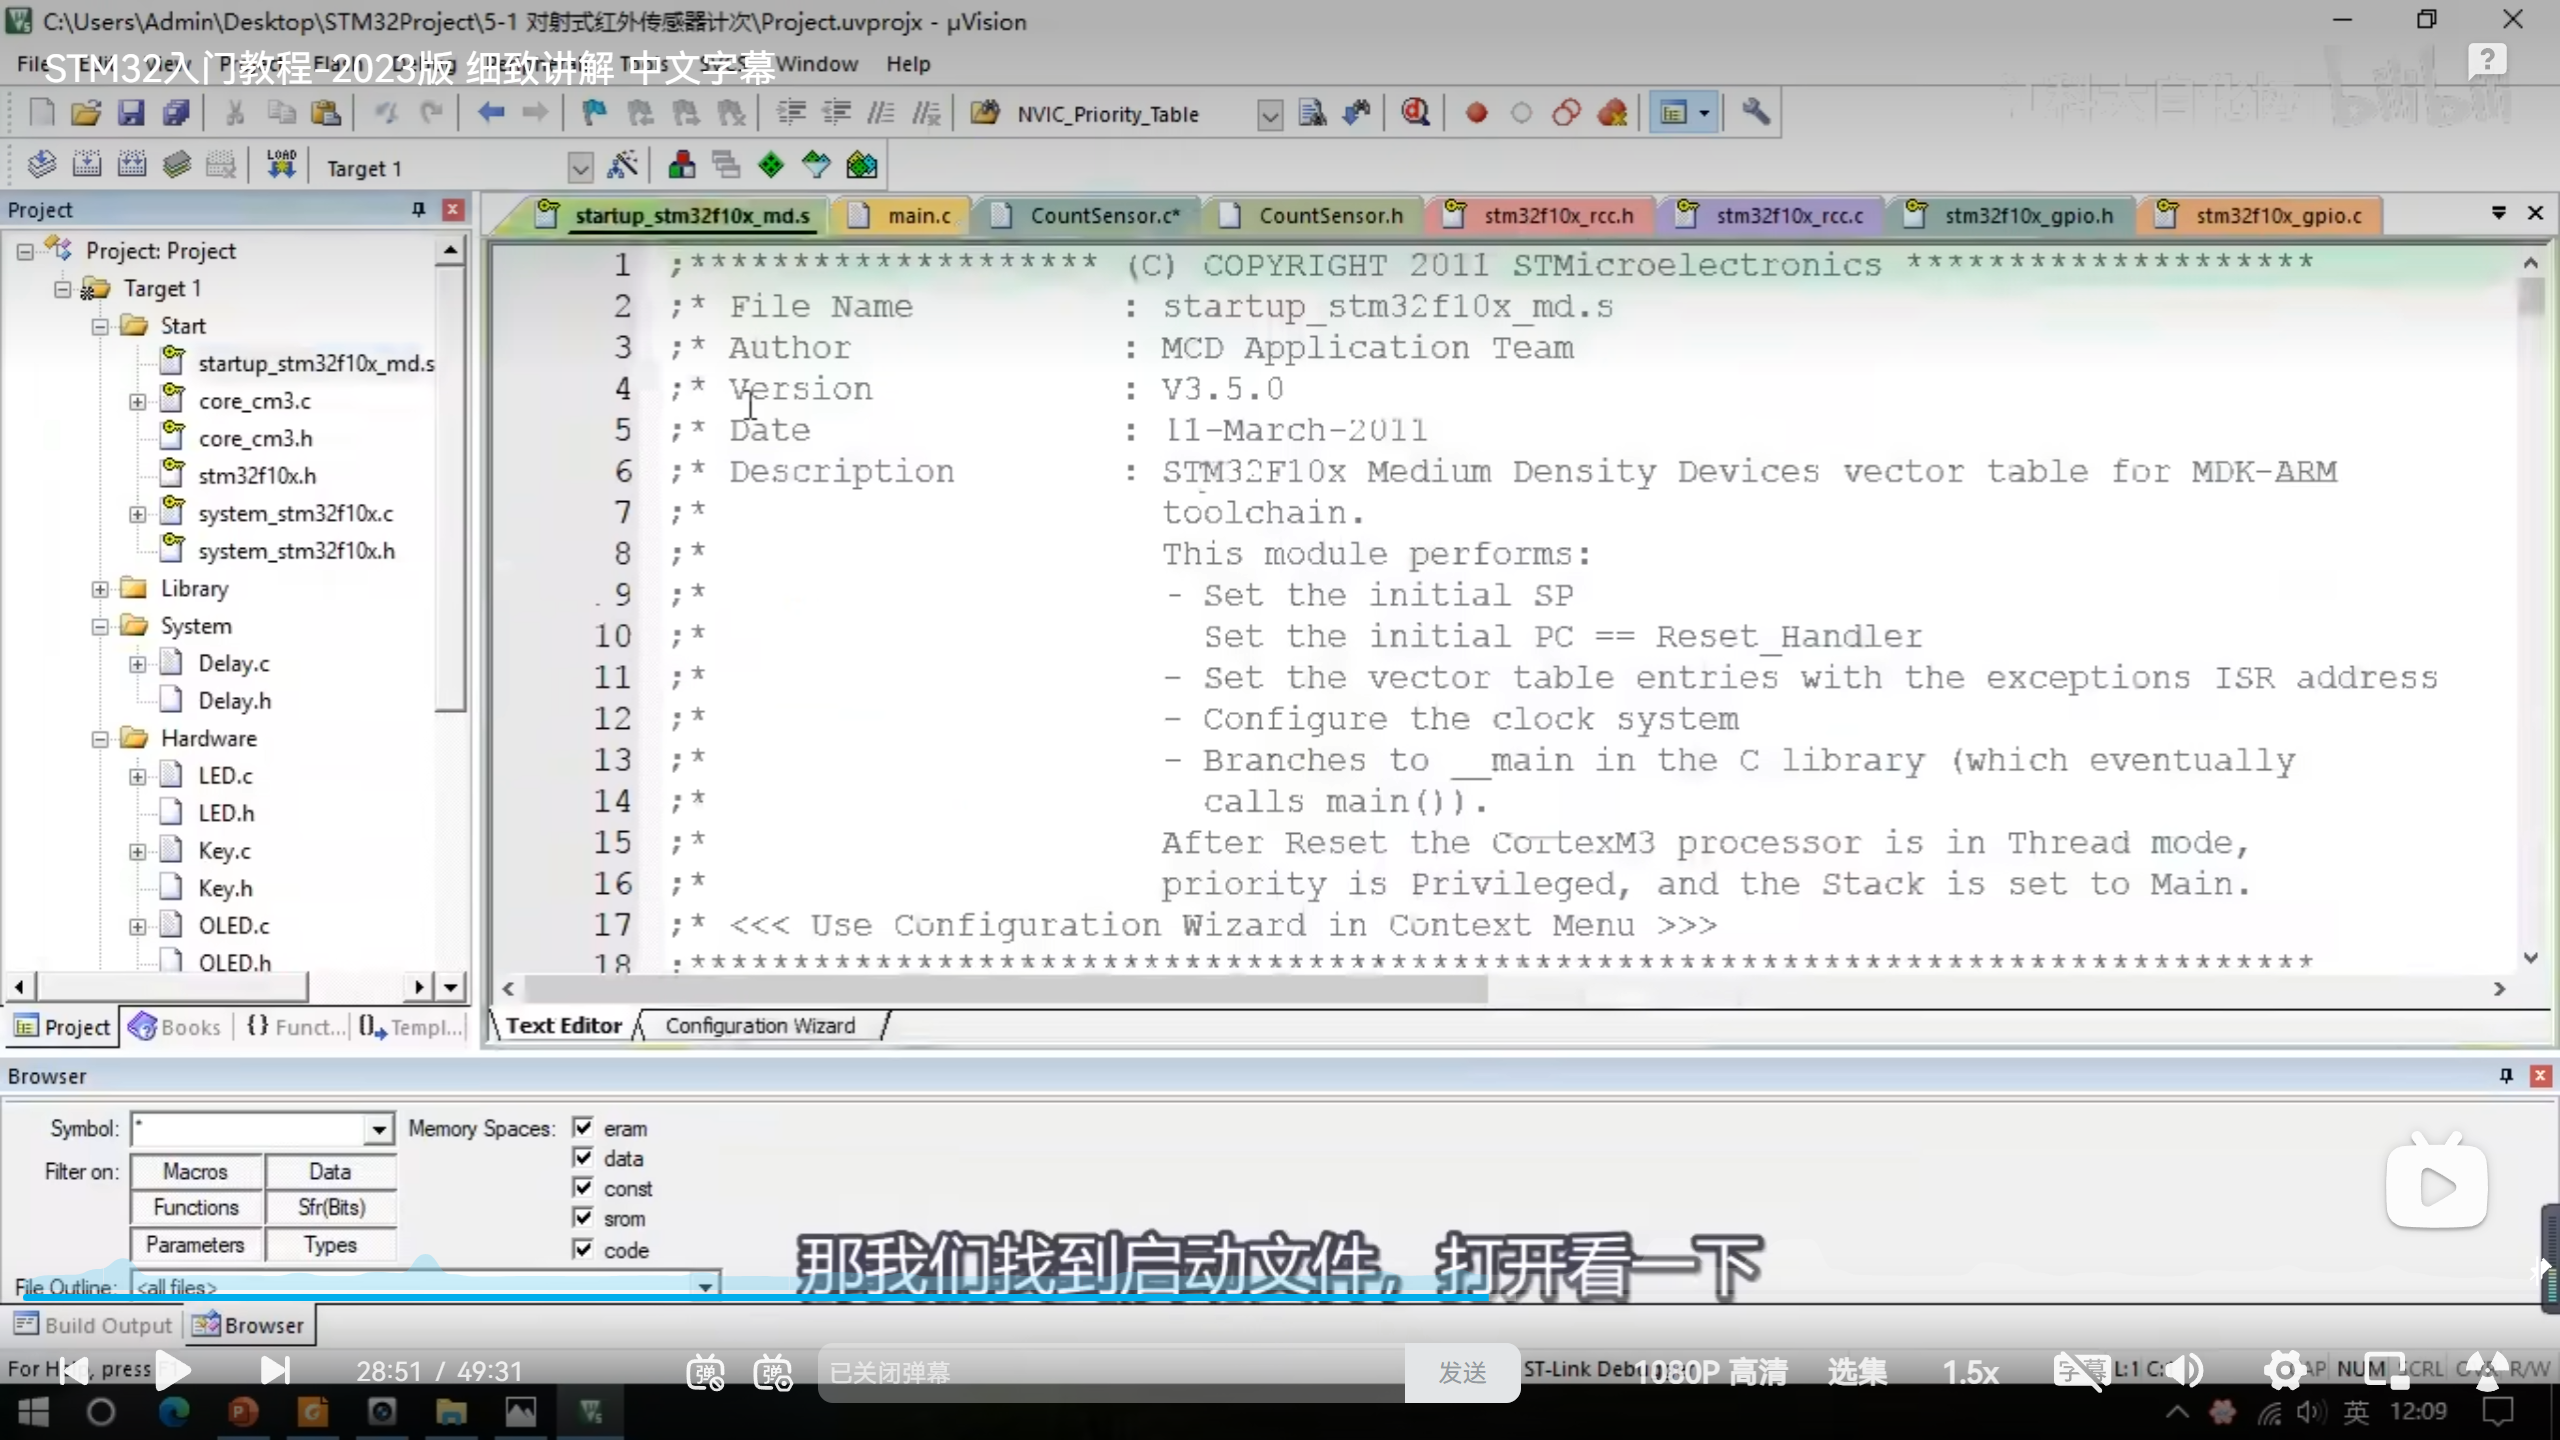Click the video progress bar
This screenshot has width=2560, height=1440.
[x=1280, y=1297]
